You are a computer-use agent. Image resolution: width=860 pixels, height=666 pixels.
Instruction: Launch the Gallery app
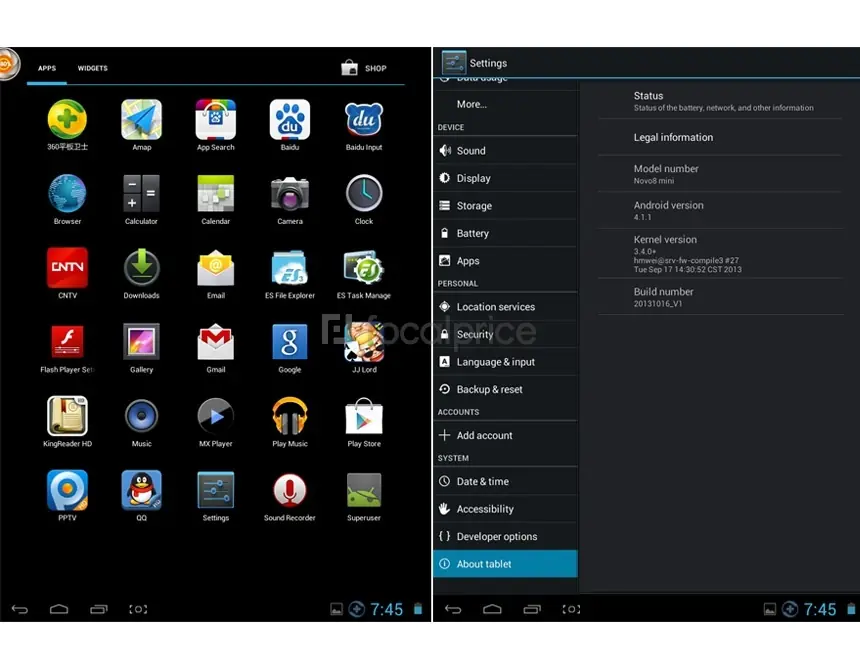pos(142,341)
